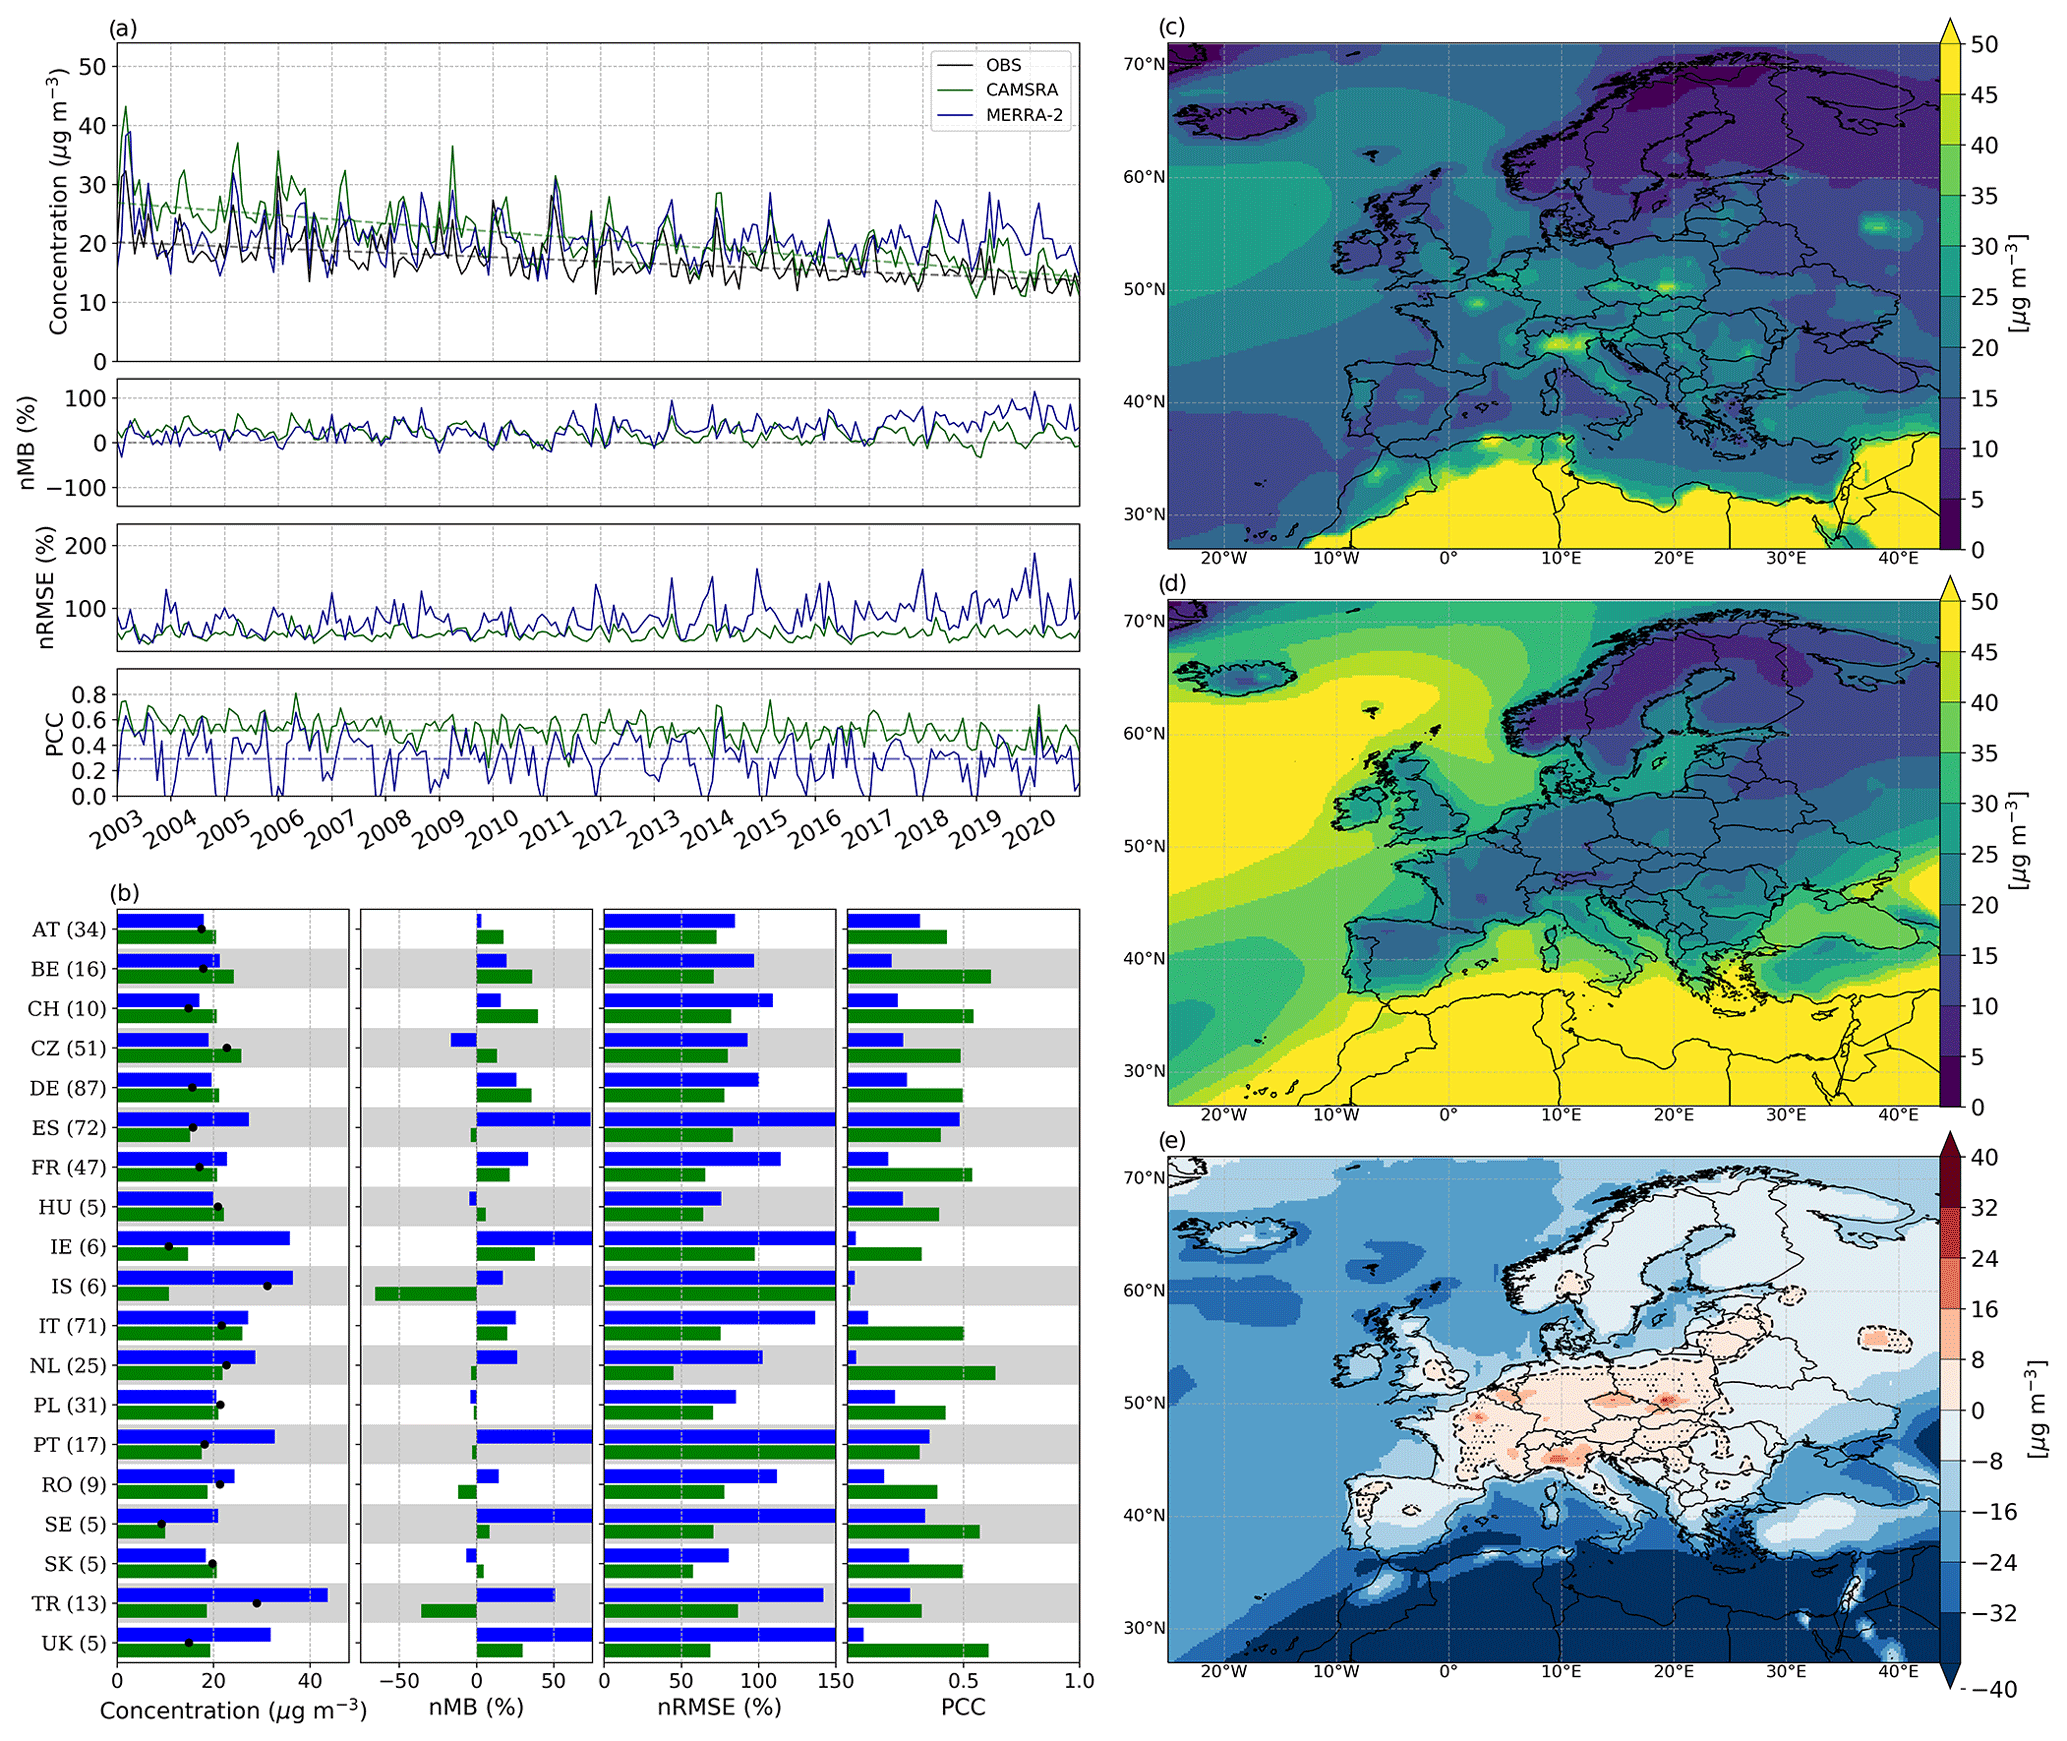Image resolution: width=2067 pixels, height=1741 pixels.
Task: Click the 2020 label on the time axis
Action: [x=1030, y=829]
